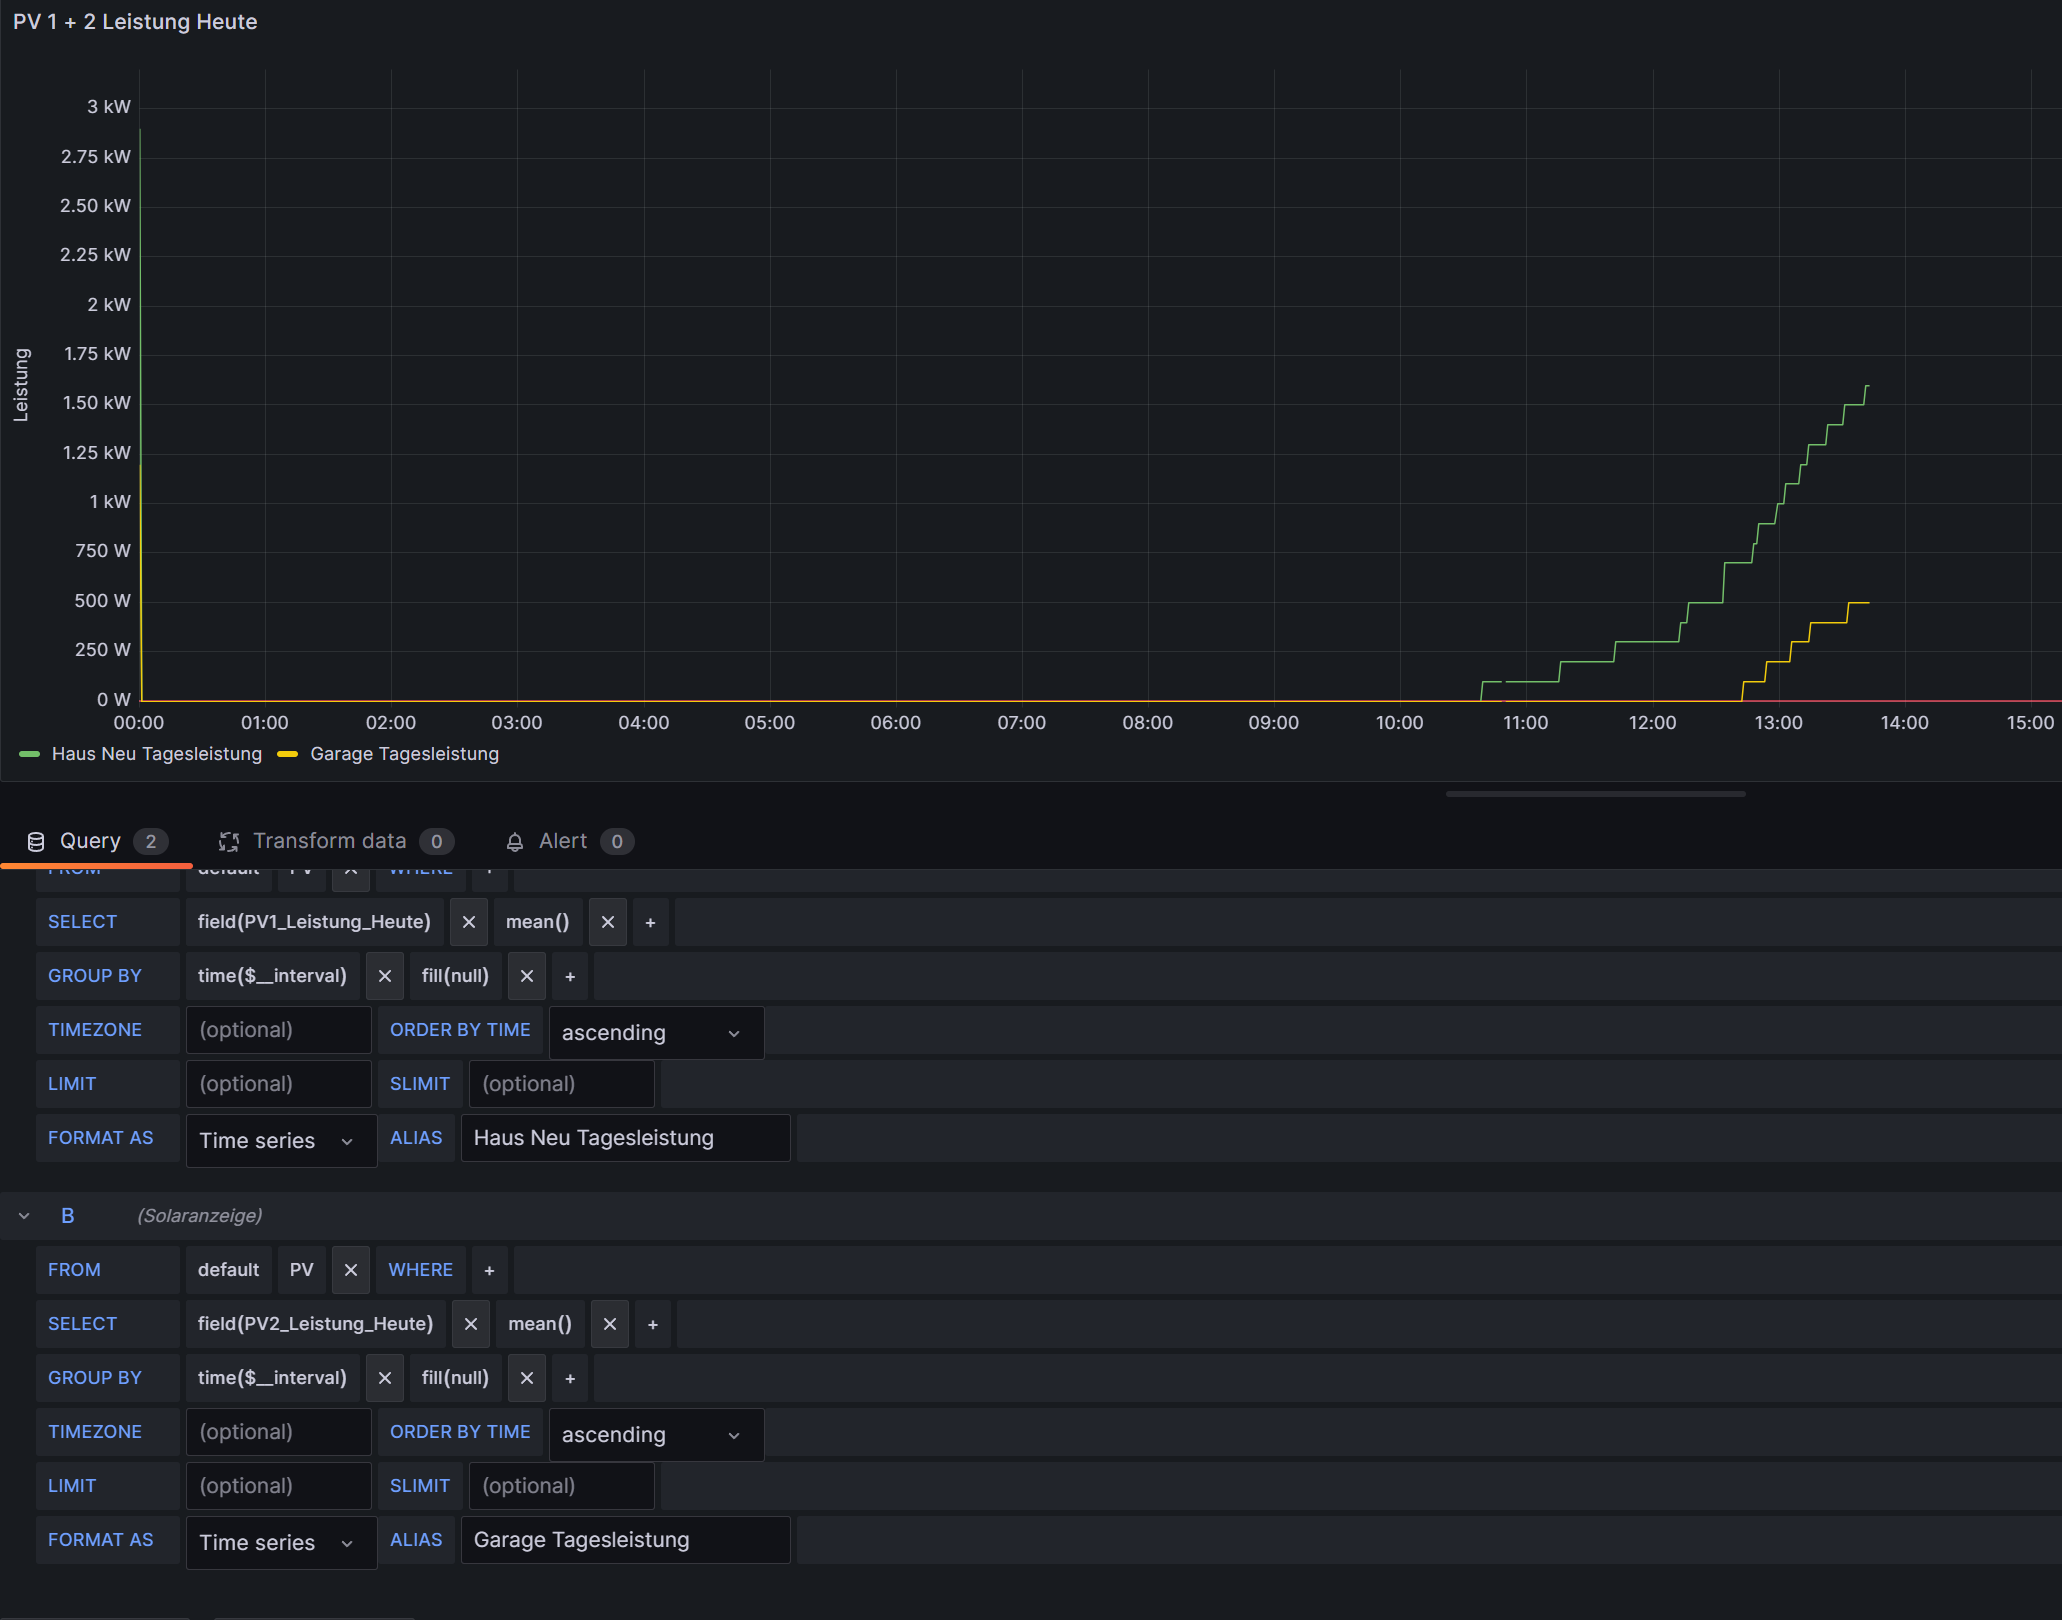This screenshot has height=1620, width=2062.
Task: Toggle Haus Neu Tagesleistung series in legend
Action: [x=156, y=754]
